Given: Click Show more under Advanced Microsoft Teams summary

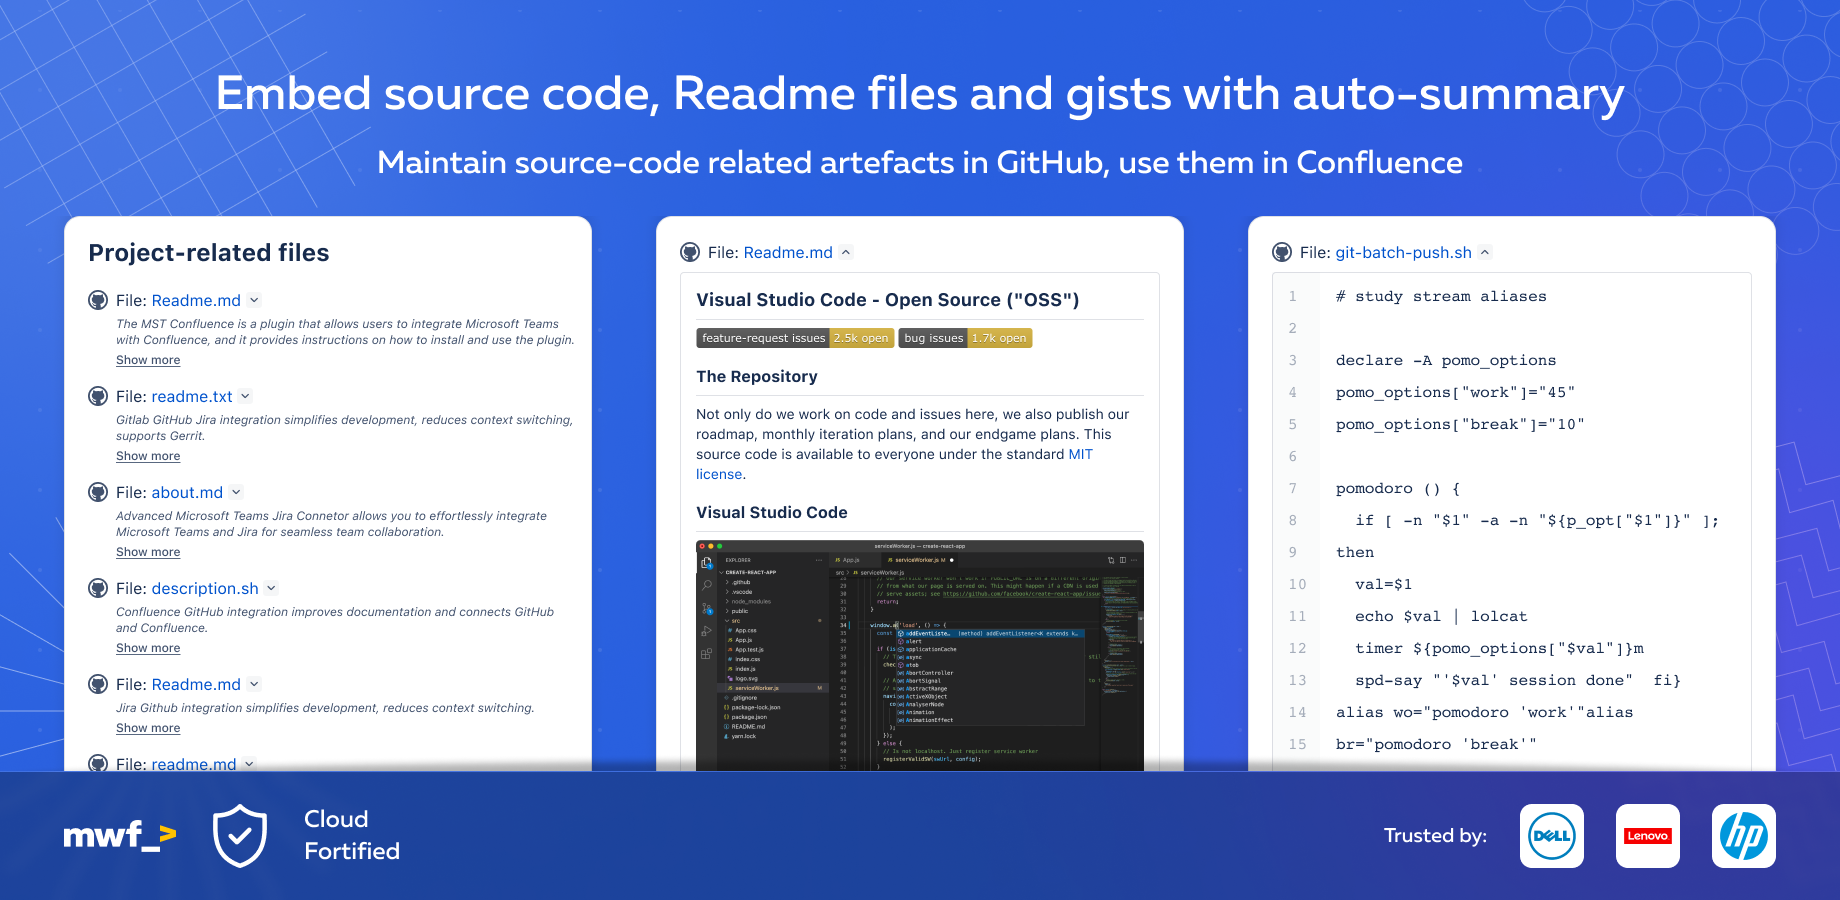Looking at the screenshot, I should click(x=148, y=552).
